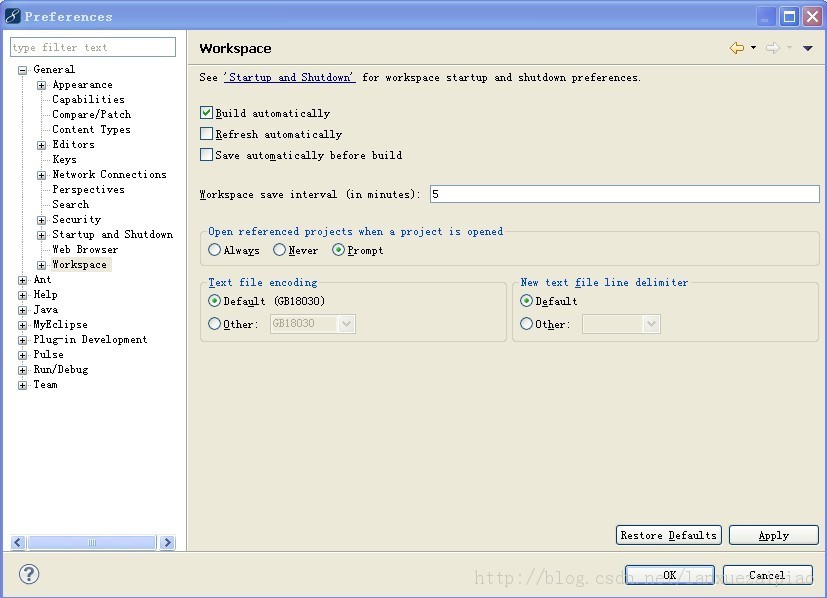Click the workspace save interval field
The height and width of the screenshot is (598, 827).
[624, 194]
